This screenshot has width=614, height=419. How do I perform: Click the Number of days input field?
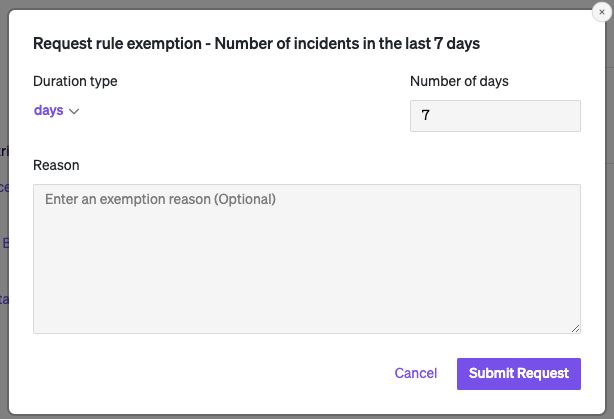click(495, 116)
